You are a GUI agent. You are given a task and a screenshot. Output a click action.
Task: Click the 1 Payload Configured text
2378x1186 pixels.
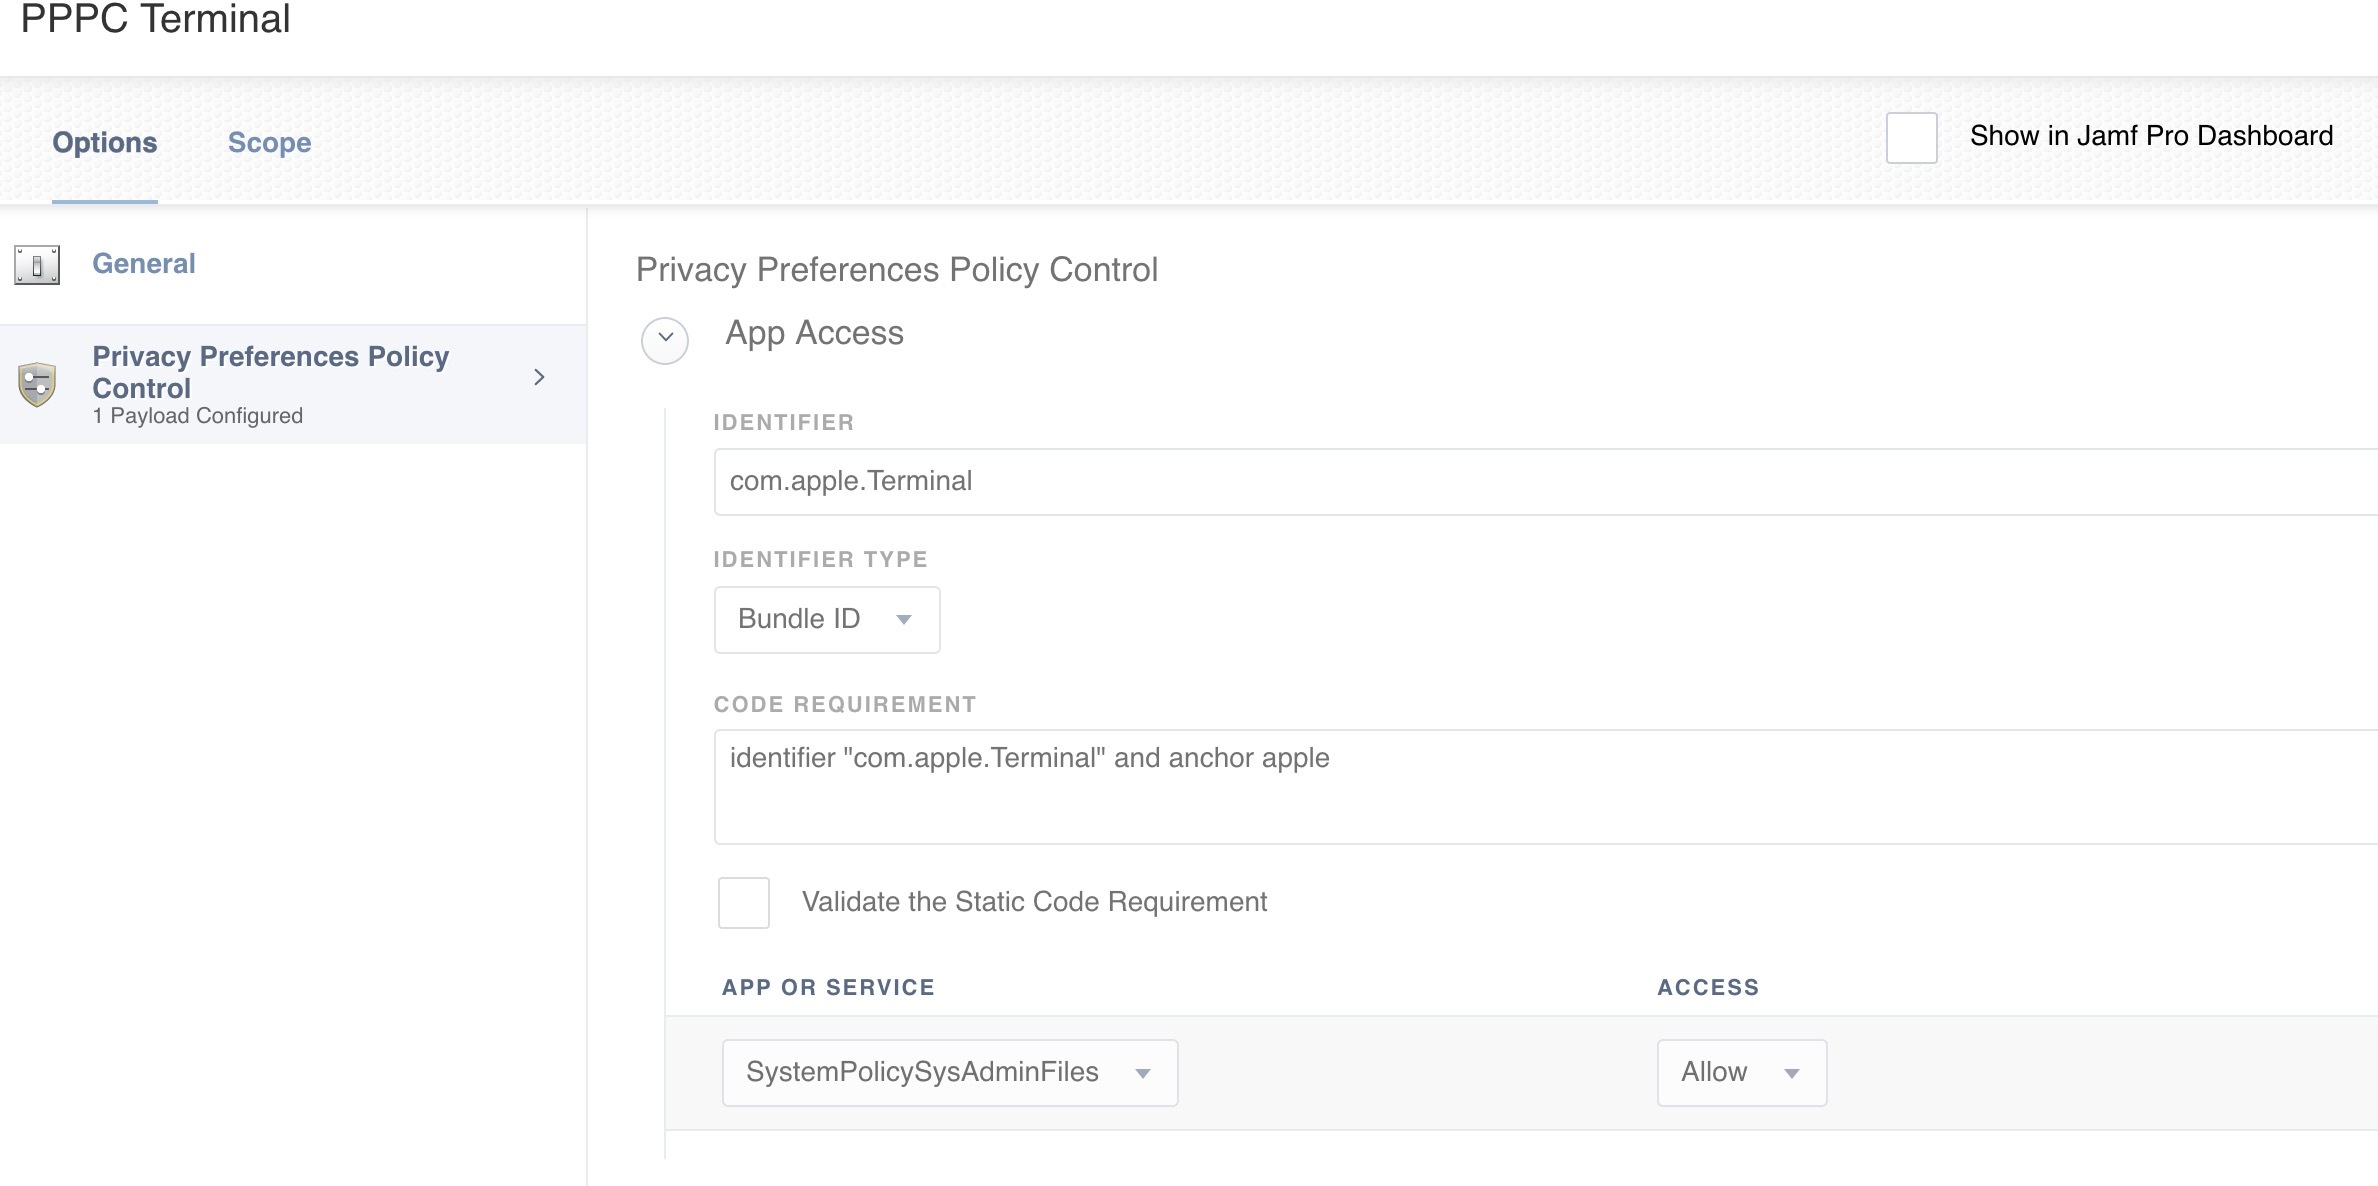(198, 416)
